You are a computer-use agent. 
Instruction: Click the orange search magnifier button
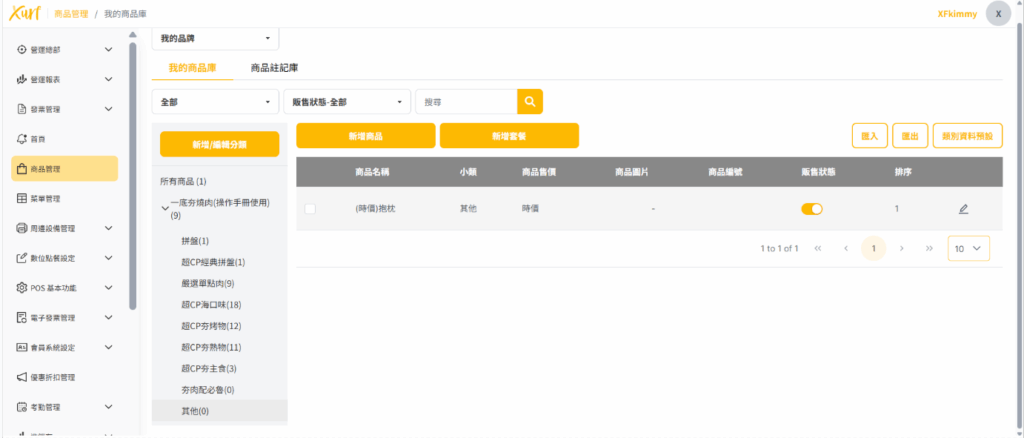[530, 102]
